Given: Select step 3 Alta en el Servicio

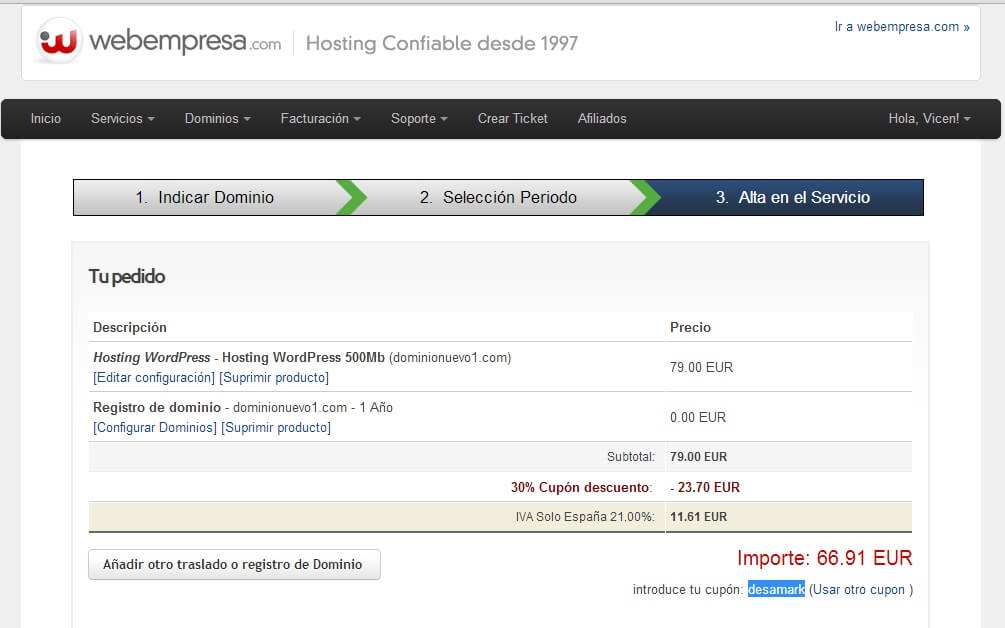Looking at the screenshot, I should [792, 197].
